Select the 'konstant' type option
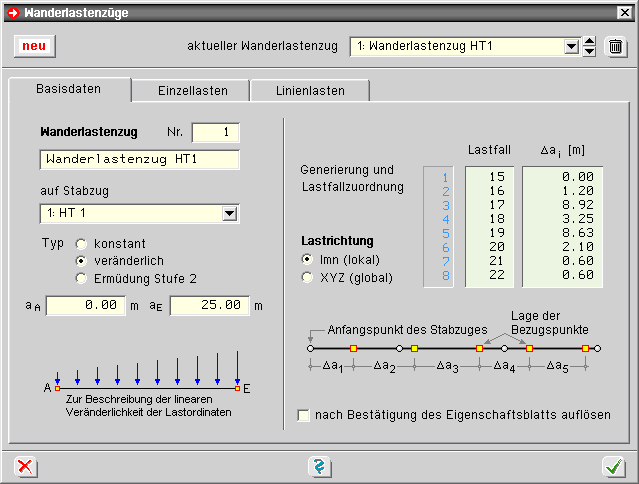Viewport: 639px width, 484px height. point(81,243)
